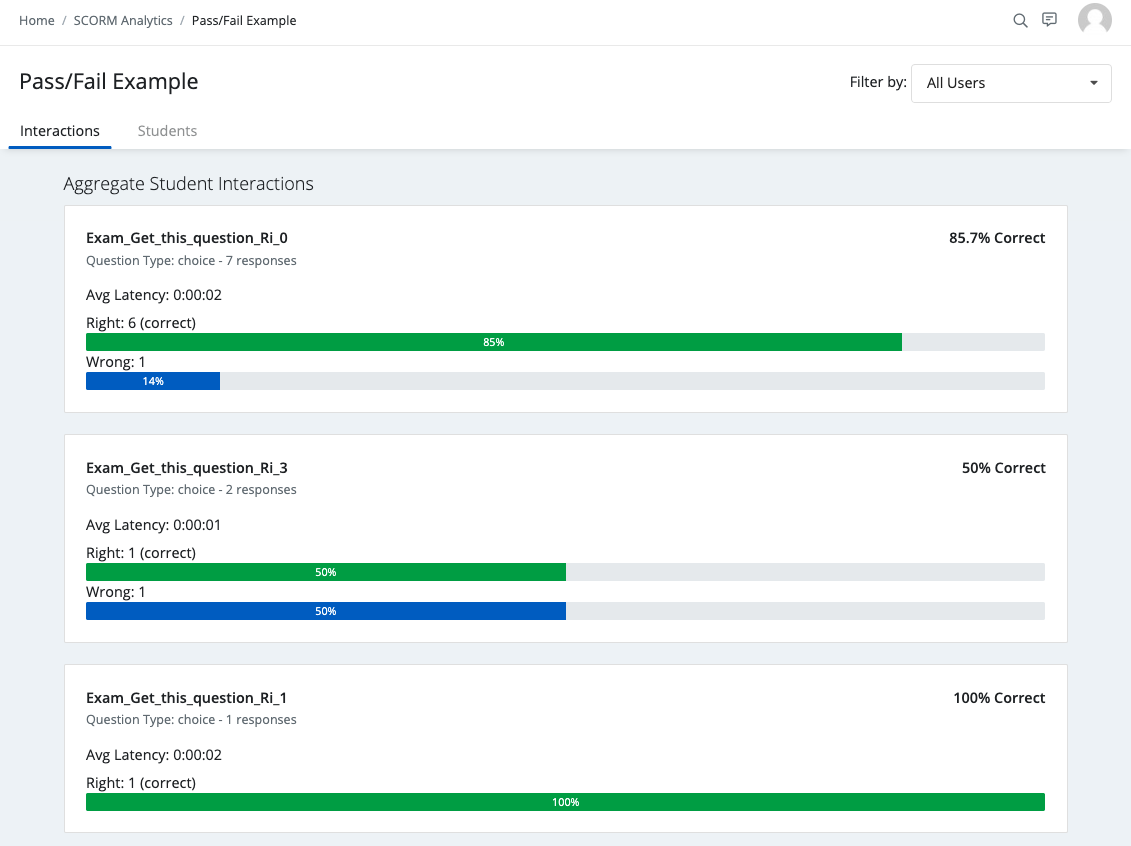Click the 50% blue wrong bar
Screen dimensions: 1131x846
pyautogui.click(x=326, y=611)
